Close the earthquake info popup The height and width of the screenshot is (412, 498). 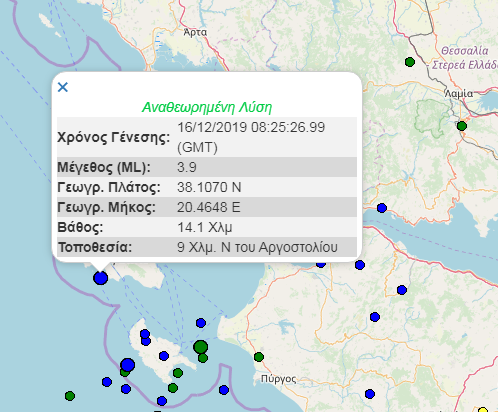point(63,87)
